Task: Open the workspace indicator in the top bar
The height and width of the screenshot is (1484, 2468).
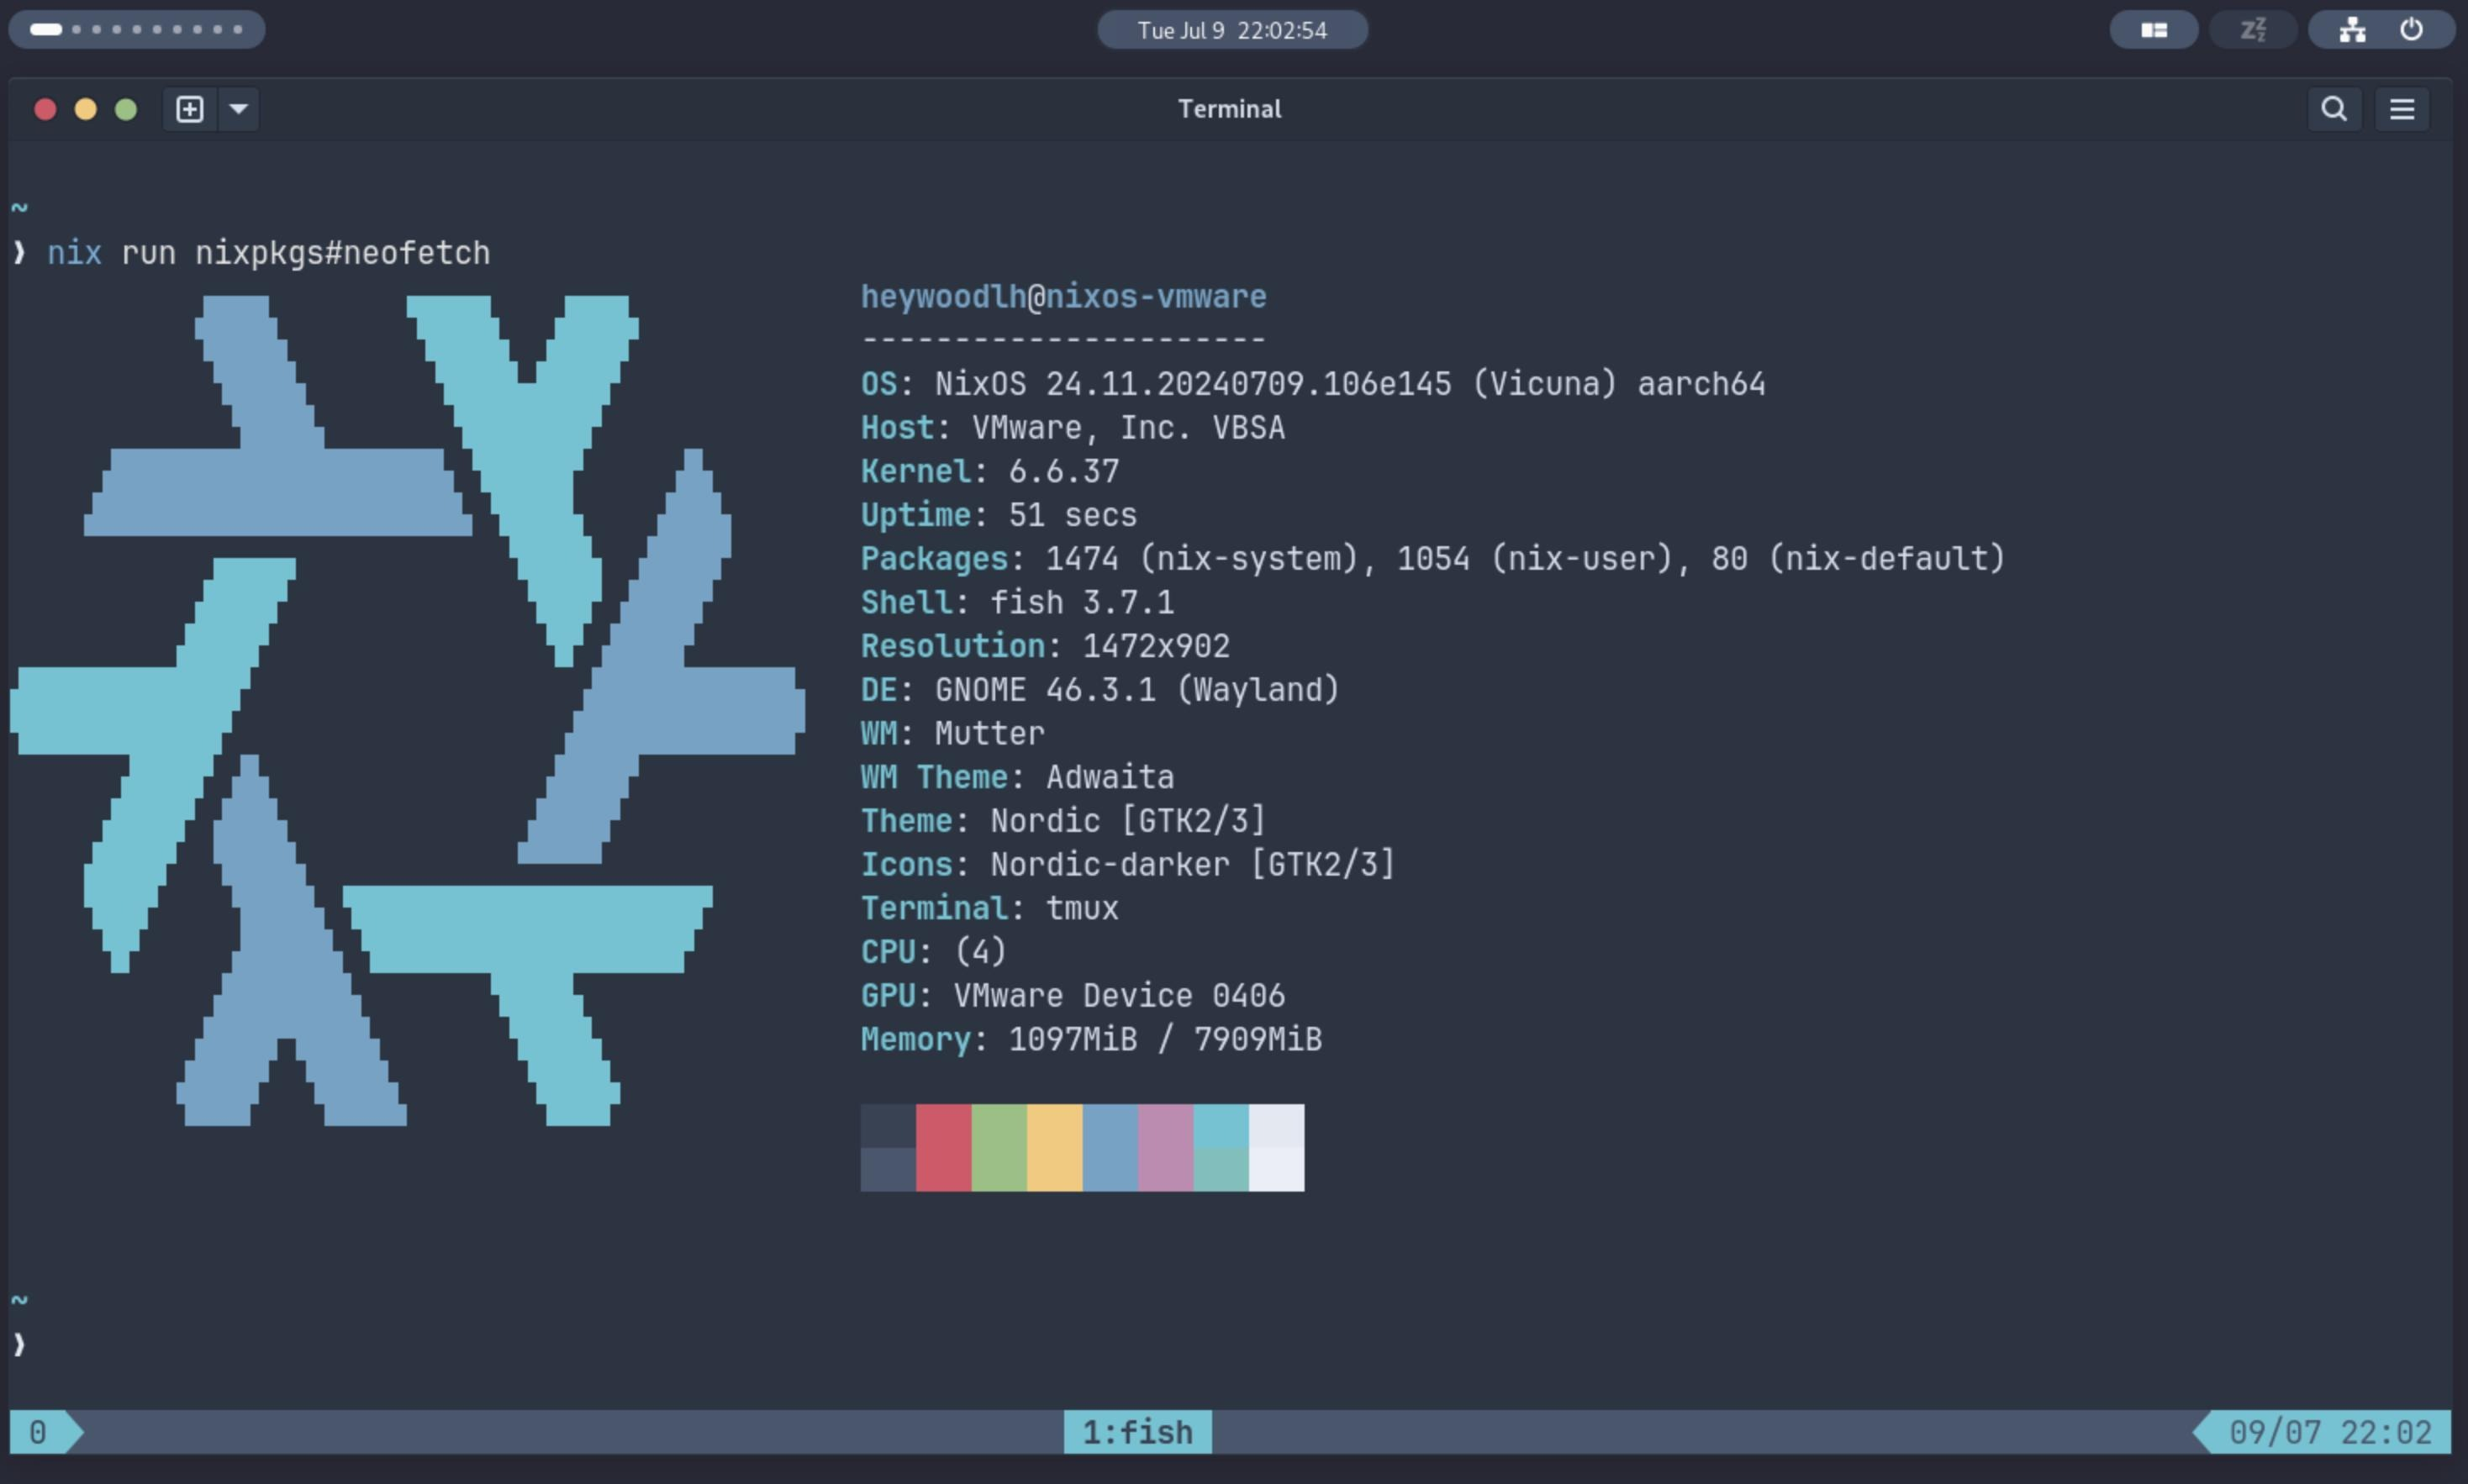Action: (x=137, y=29)
